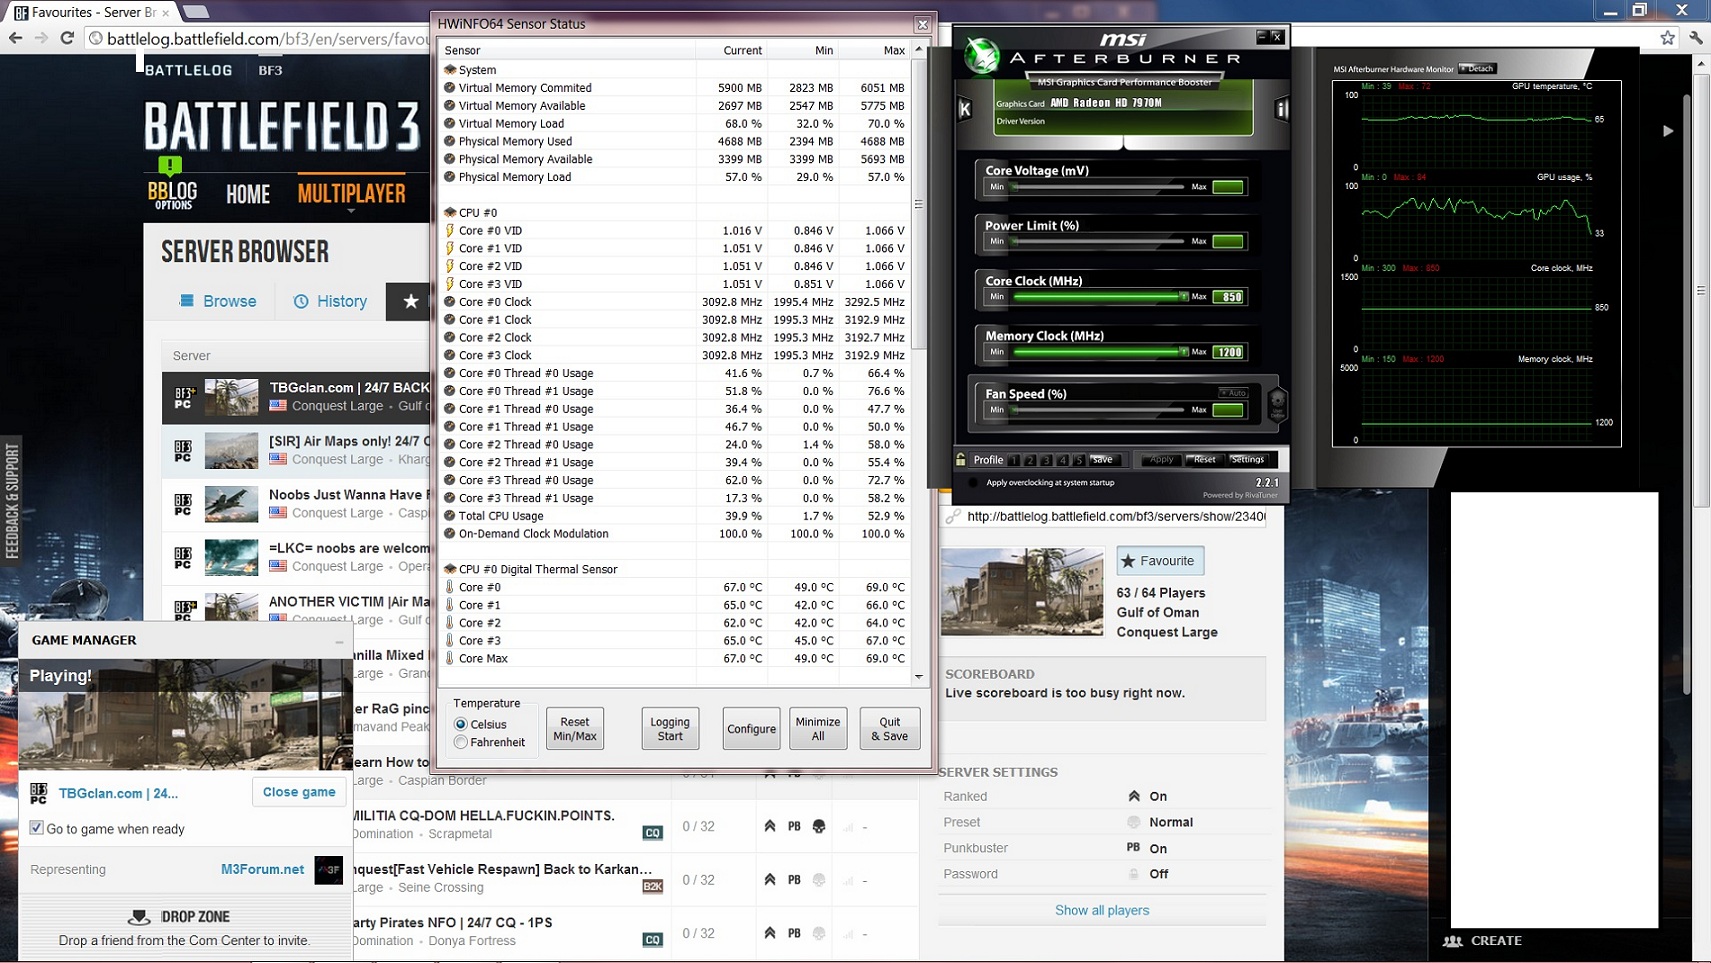Click the Drop Zone parachute icon

point(139,916)
